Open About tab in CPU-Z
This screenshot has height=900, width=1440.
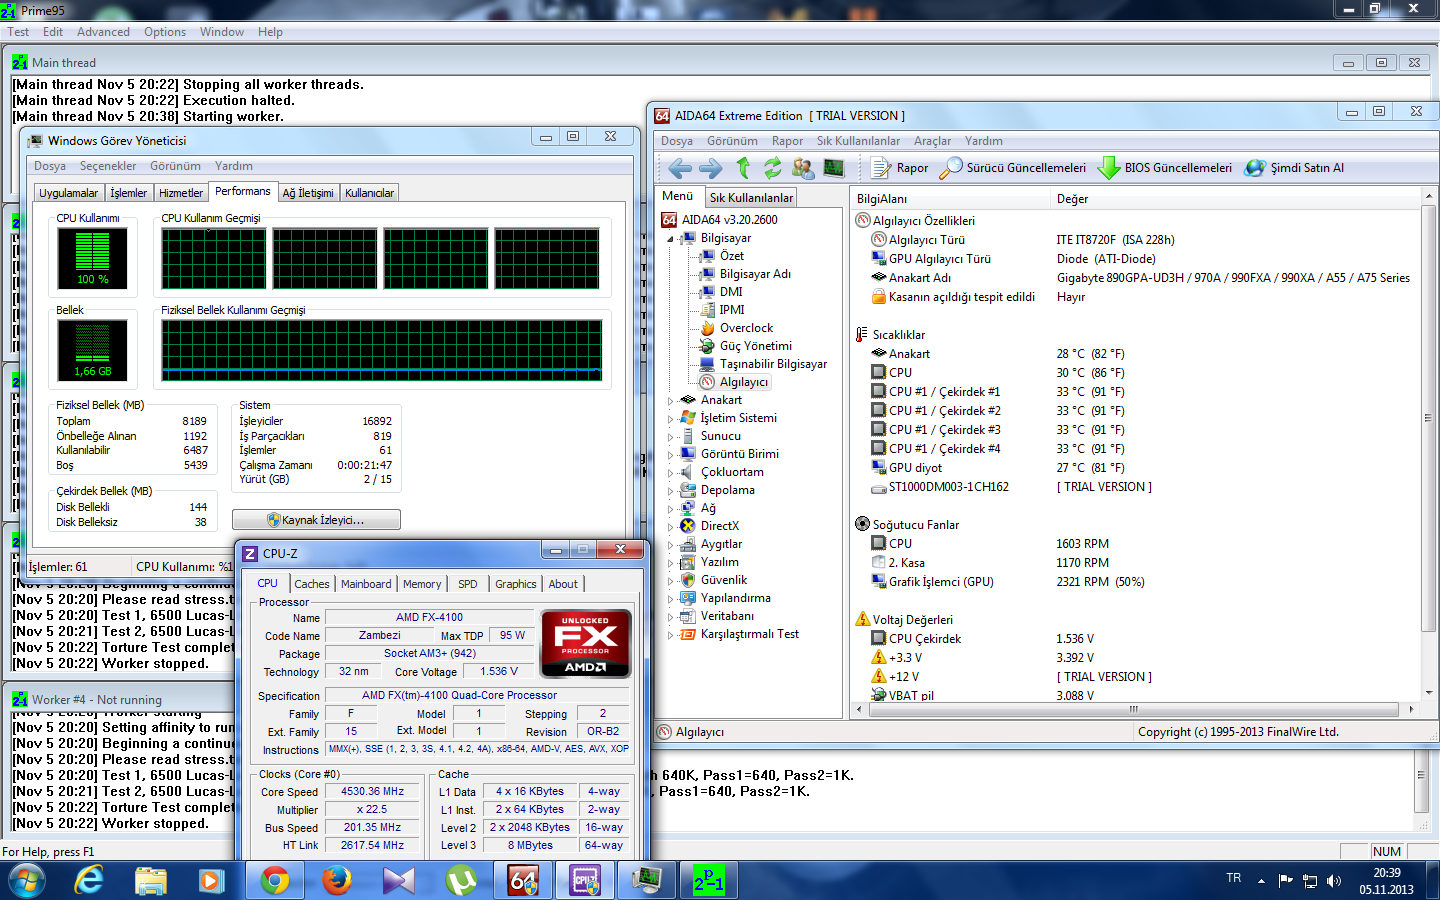(563, 584)
